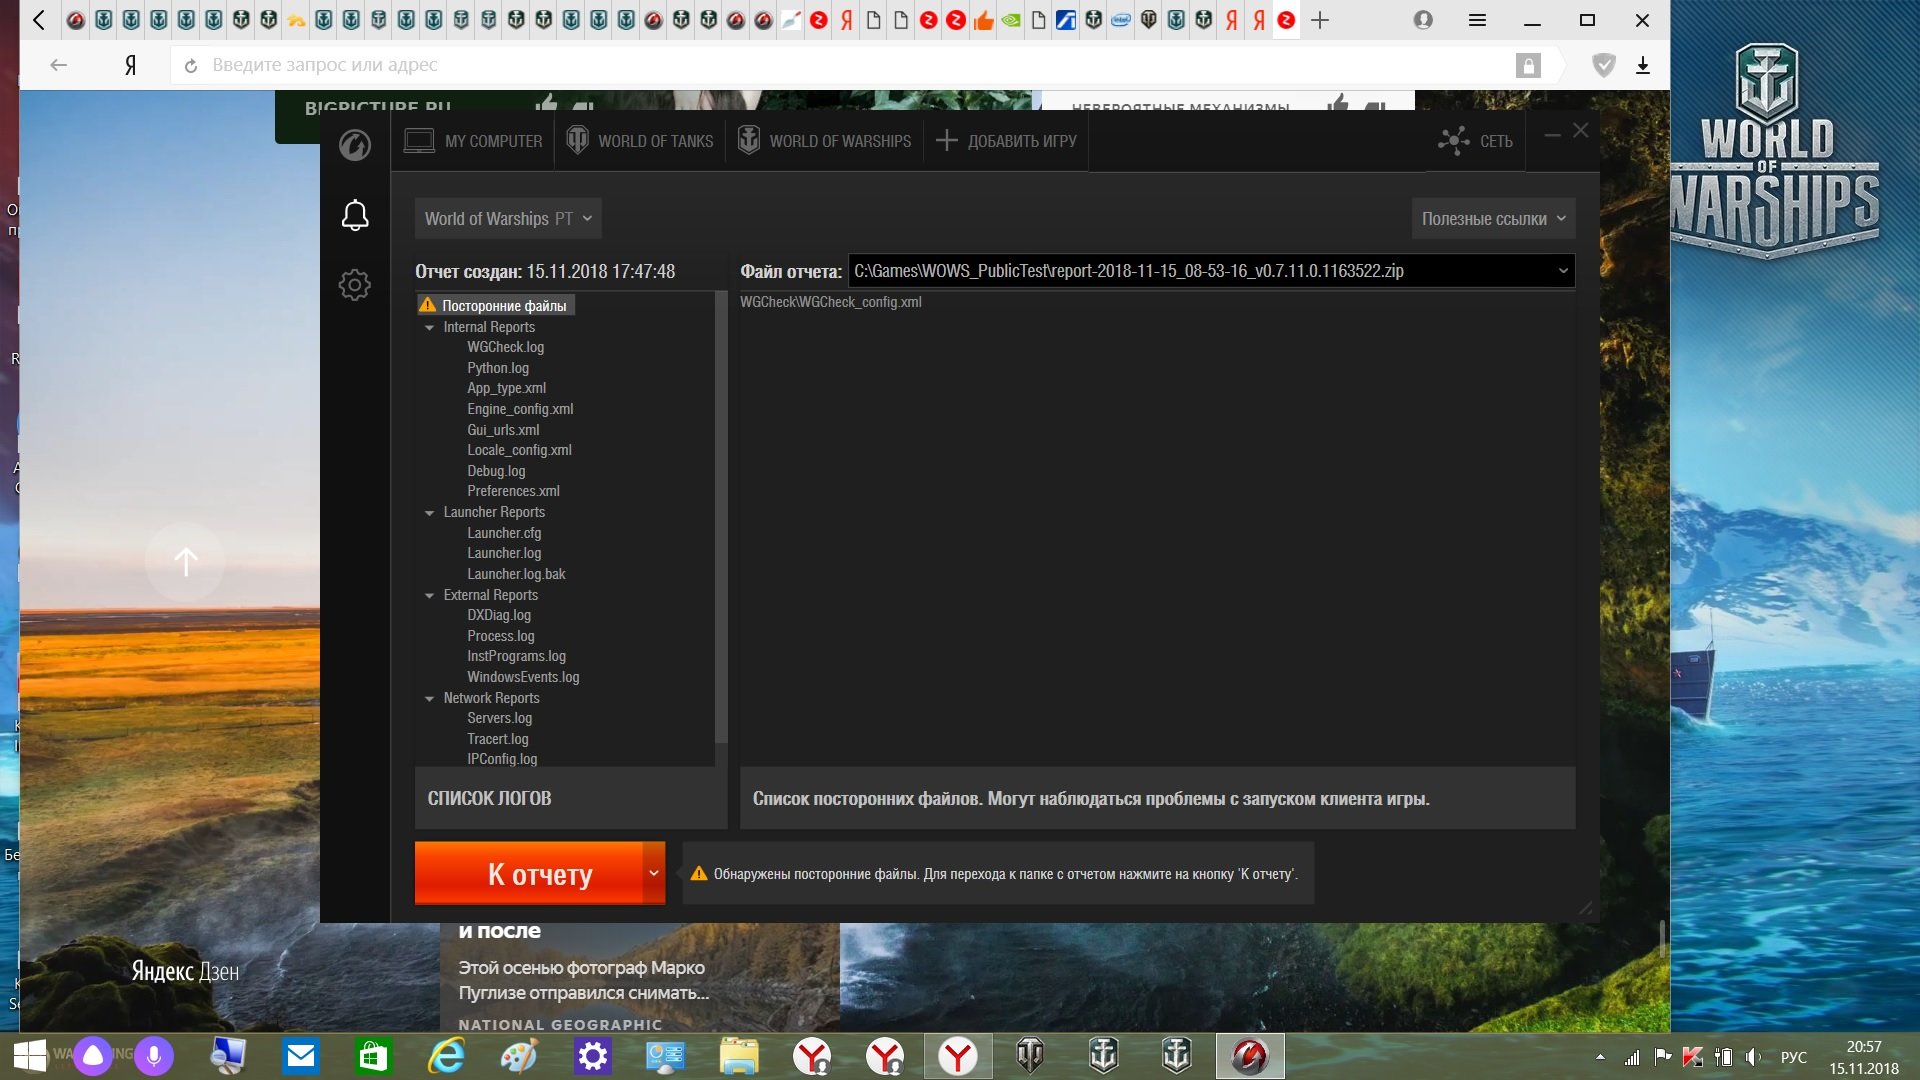Open Process.log in the tree
The width and height of the screenshot is (1920, 1080).
tap(500, 636)
